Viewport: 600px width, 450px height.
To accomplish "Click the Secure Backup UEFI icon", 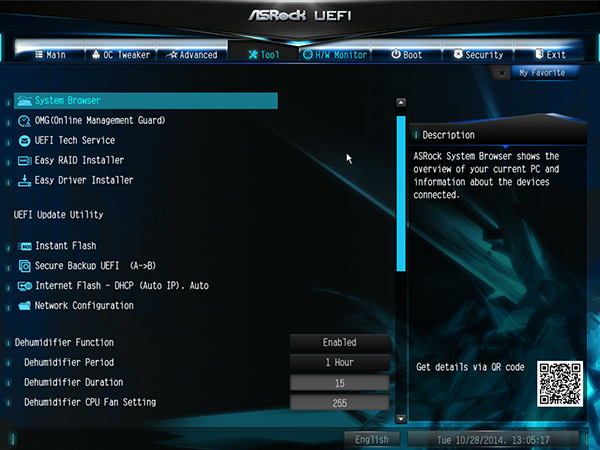I will pos(25,266).
